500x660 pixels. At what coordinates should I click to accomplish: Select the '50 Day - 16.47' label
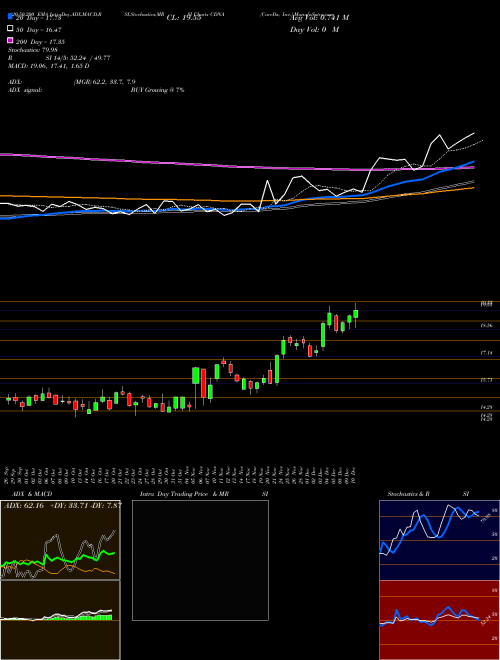click(39, 30)
